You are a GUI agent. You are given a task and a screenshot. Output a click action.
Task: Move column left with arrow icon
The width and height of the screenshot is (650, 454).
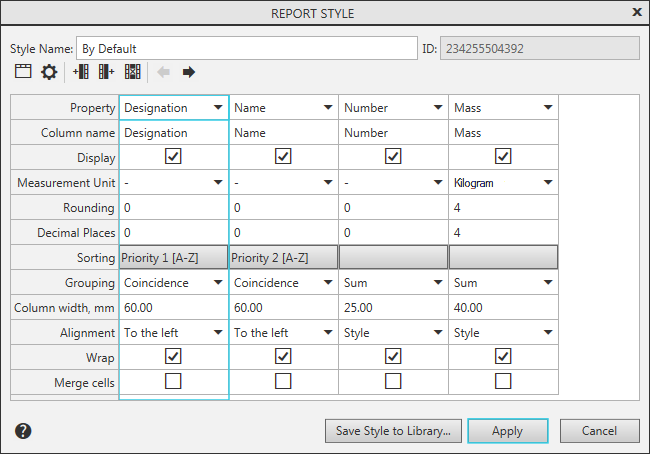click(163, 72)
